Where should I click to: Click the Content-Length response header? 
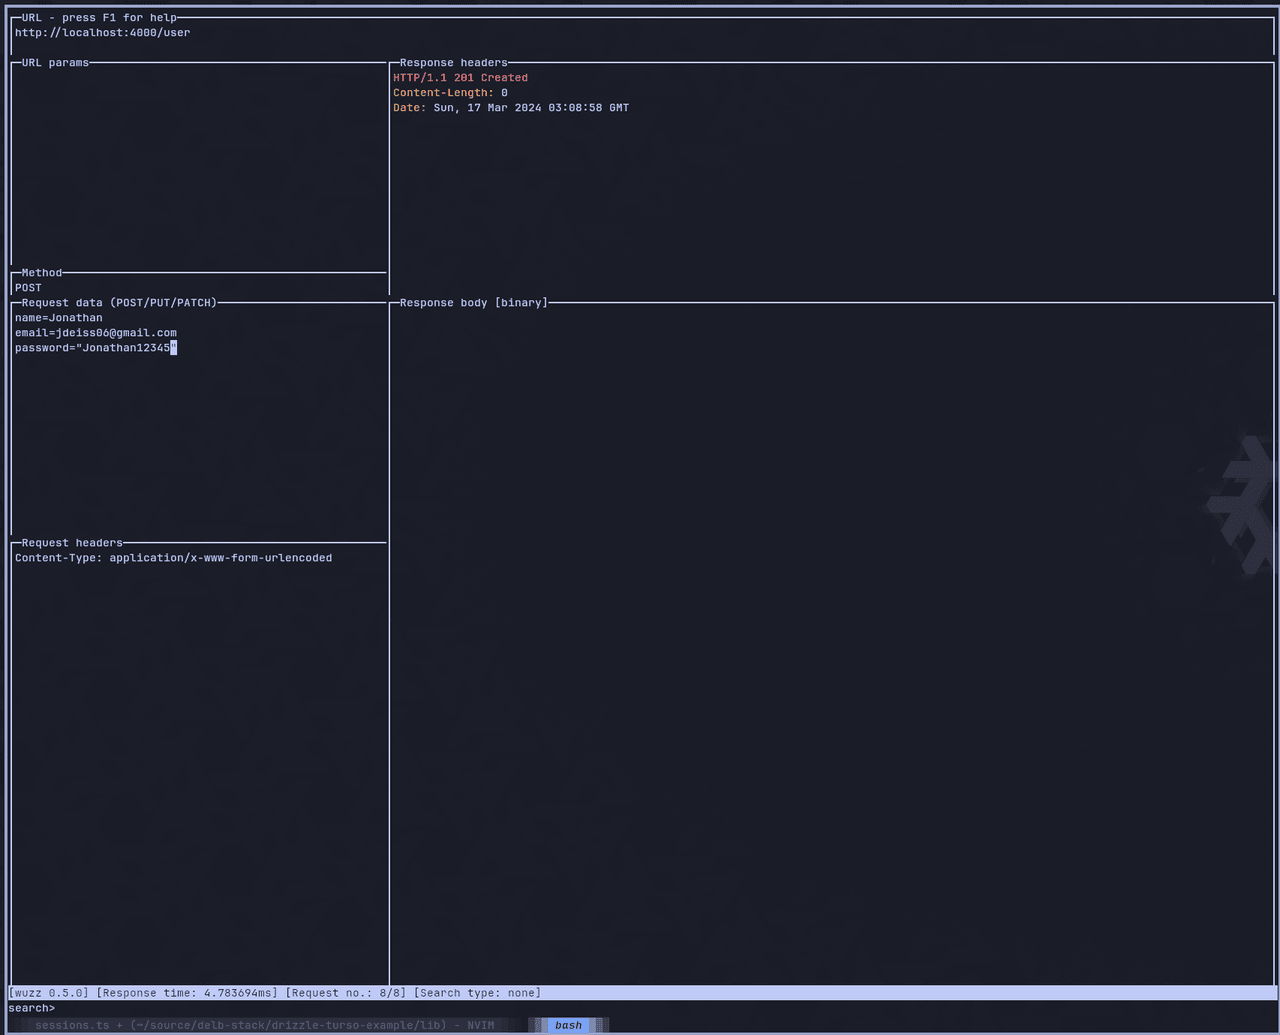450,93
